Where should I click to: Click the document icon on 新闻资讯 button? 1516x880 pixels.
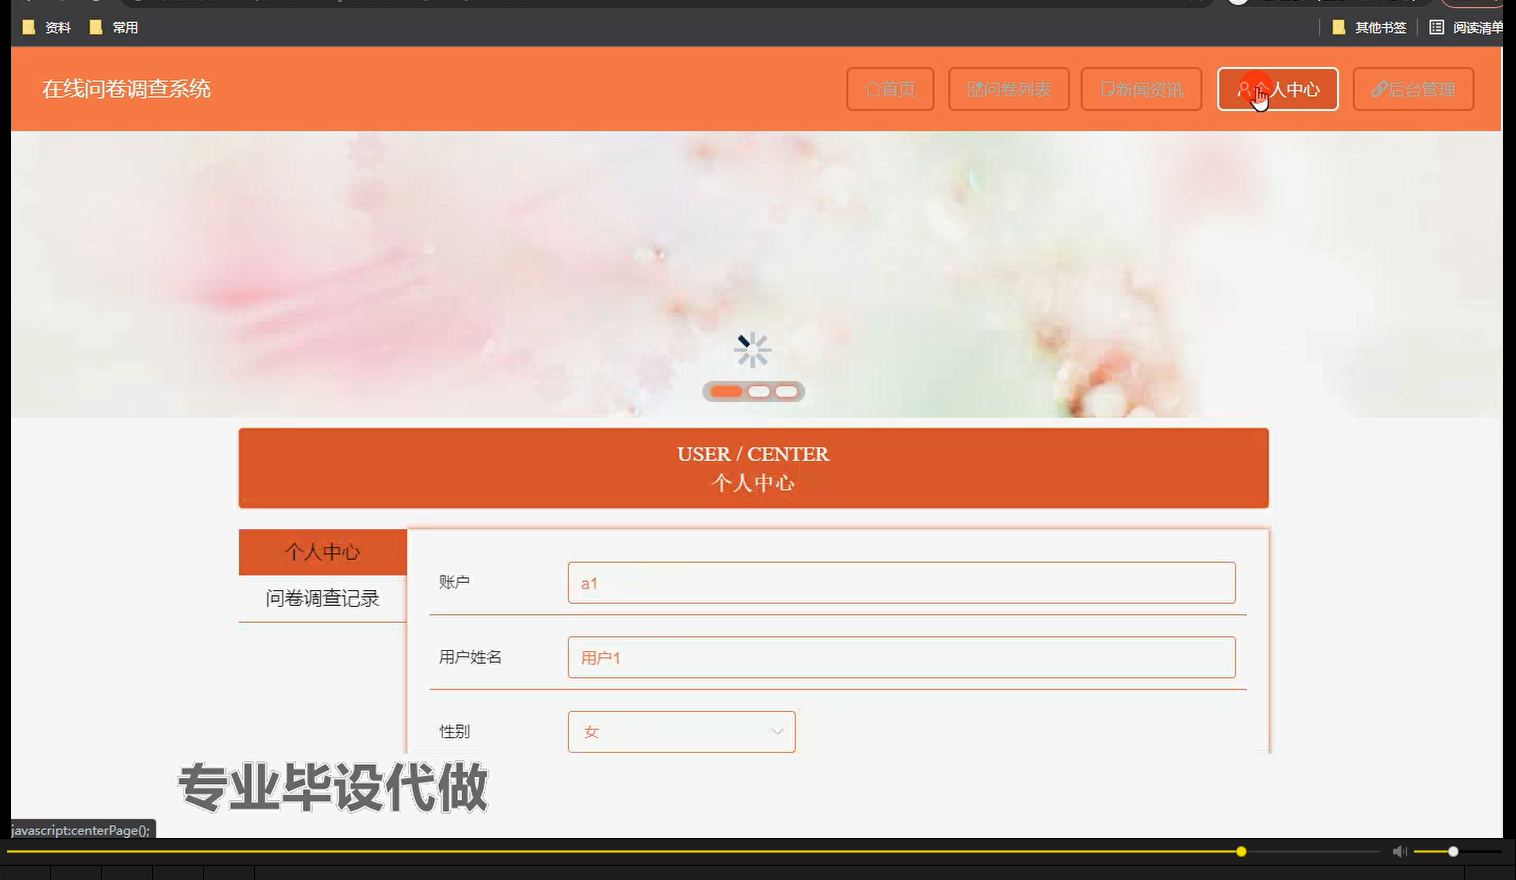point(1106,89)
